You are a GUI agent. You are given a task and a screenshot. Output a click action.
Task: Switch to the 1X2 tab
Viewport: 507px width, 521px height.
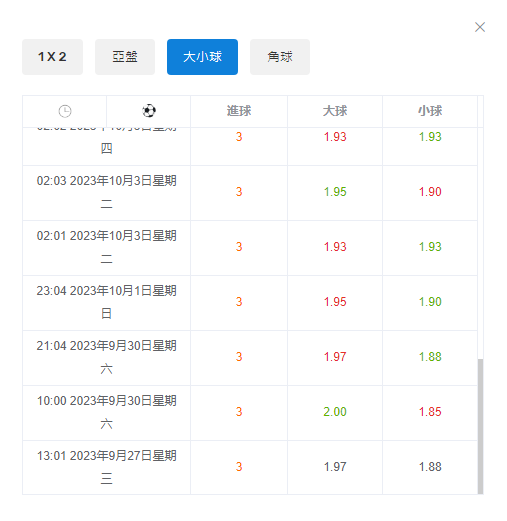pyautogui.click(x=52, y=57)
